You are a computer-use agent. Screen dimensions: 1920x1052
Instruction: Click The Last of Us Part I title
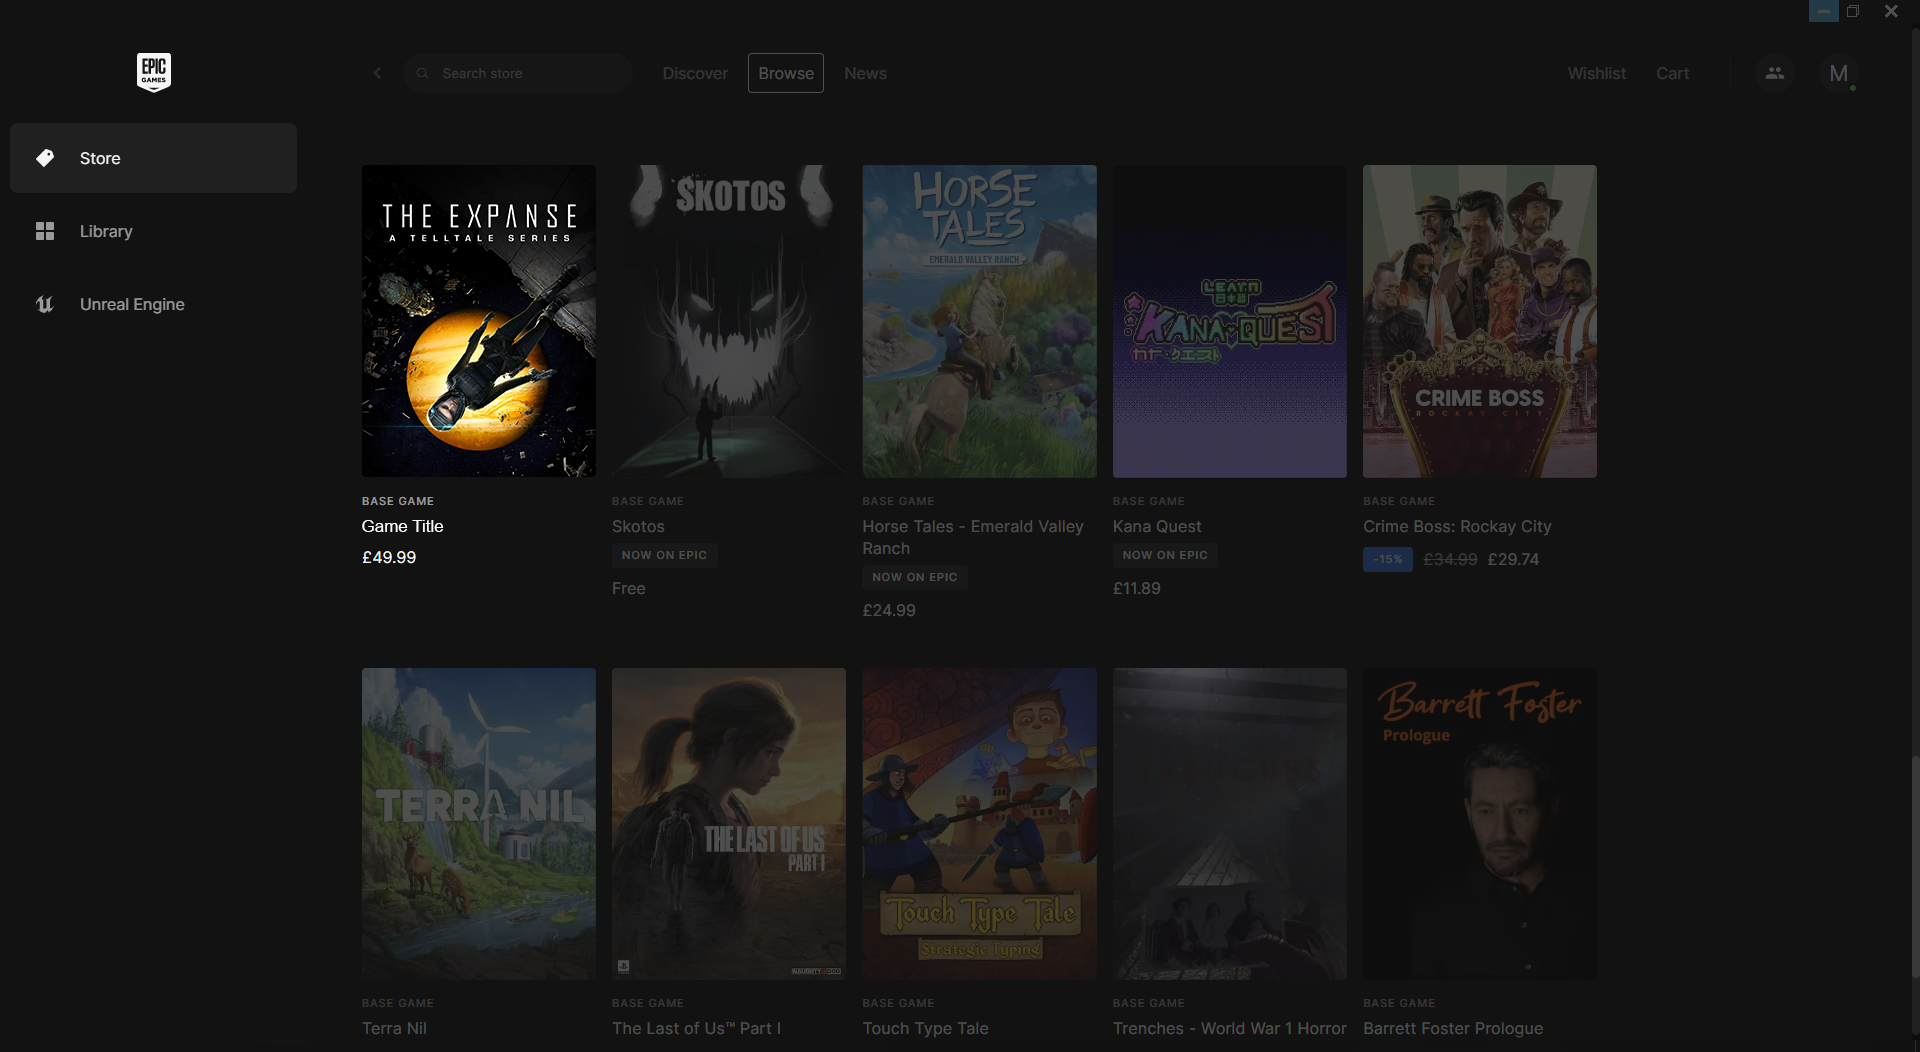(x=696, y=1028)
